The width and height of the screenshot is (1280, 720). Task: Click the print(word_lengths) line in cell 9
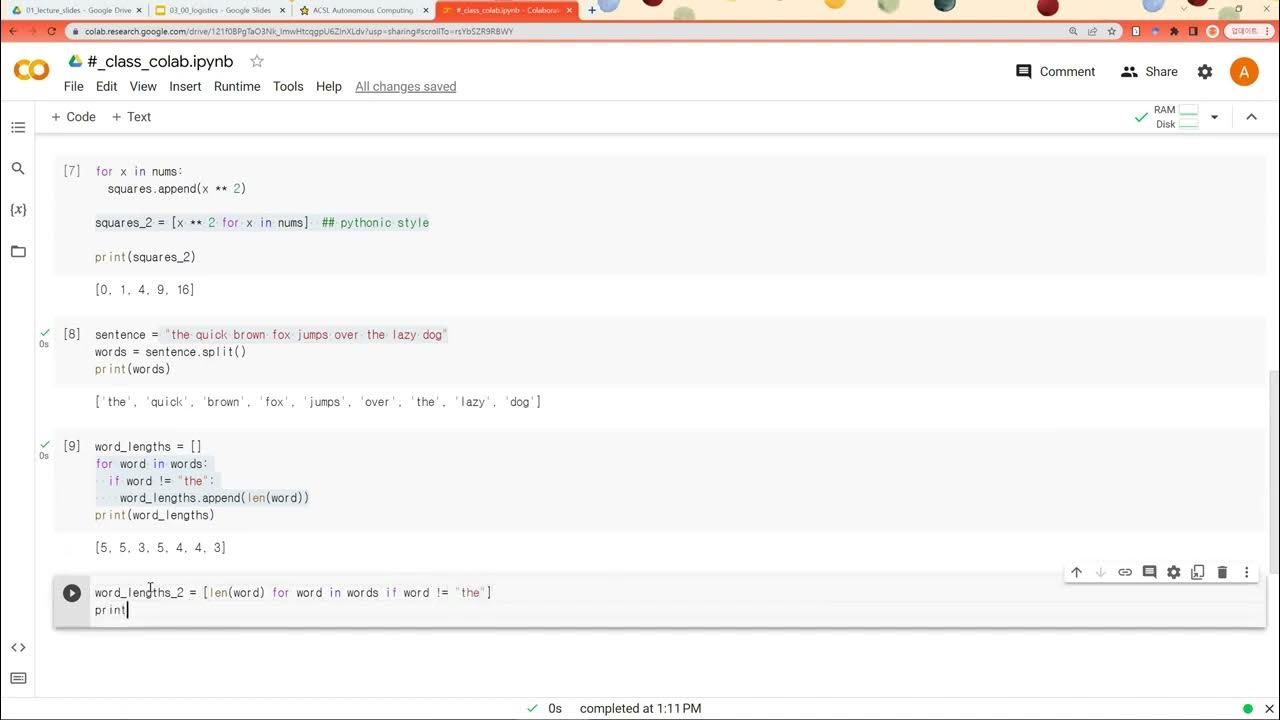point(154,515)
